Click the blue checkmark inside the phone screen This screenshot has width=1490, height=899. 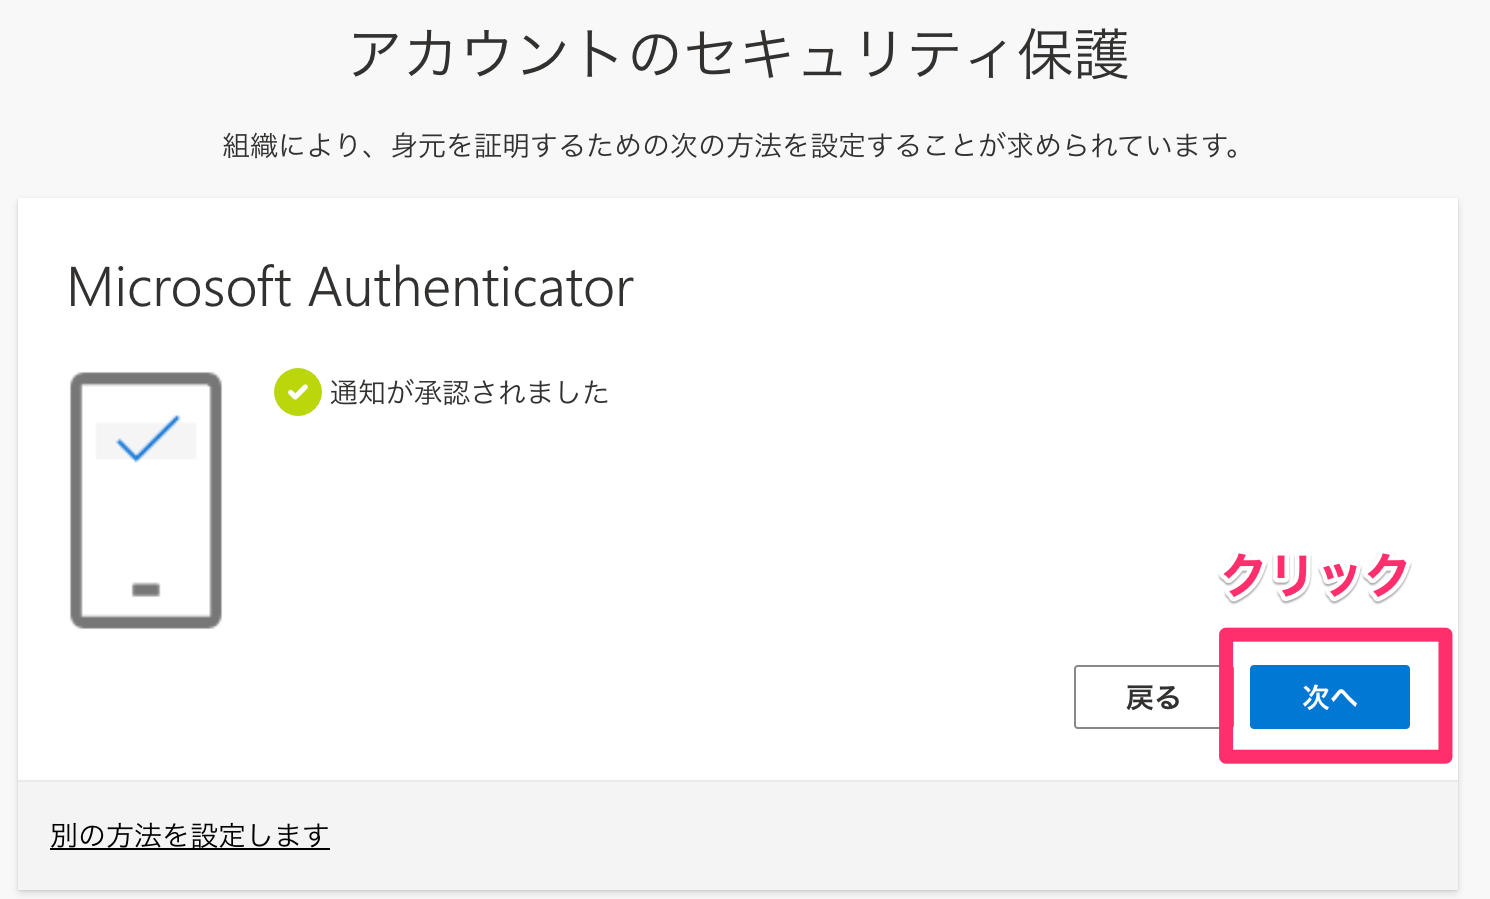click(148, 439)
